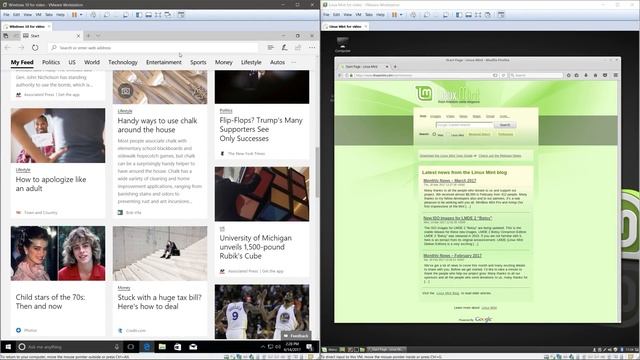The image size is (640, 360).
Task: Open Edge Share icon
Action: (x=298, y=48)
